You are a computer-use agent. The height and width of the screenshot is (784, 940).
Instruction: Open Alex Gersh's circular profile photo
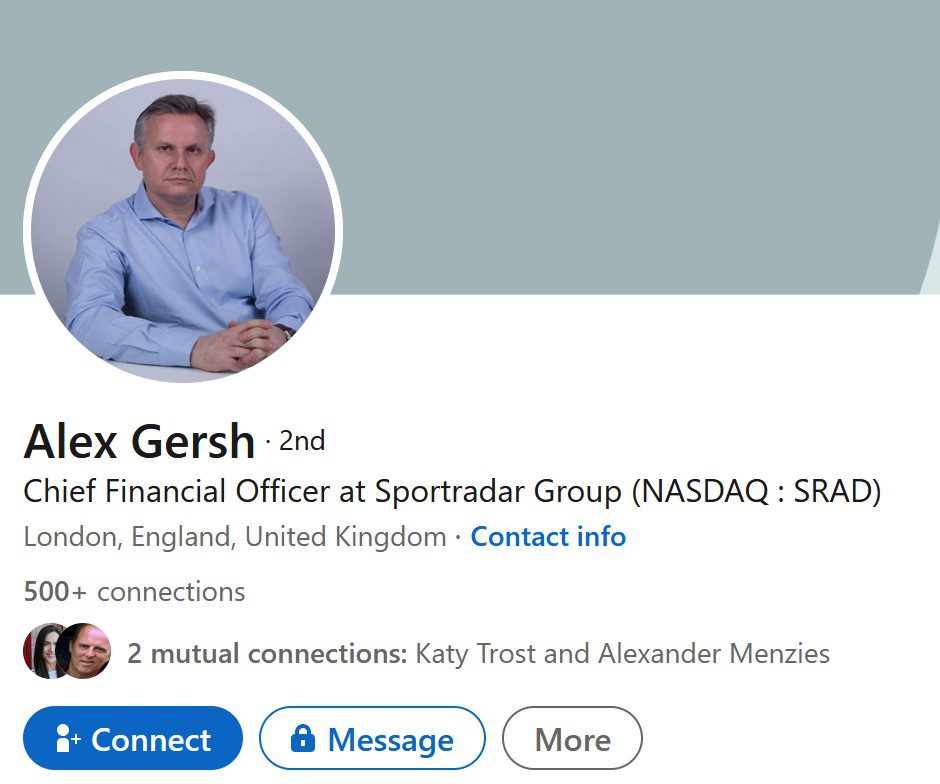pos(183,227)
